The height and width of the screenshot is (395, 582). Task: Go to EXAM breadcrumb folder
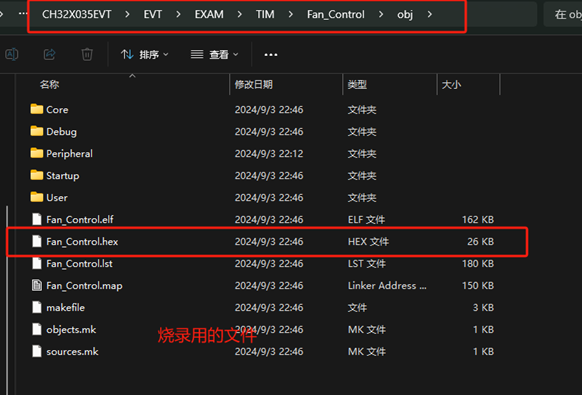coord(209,14)
